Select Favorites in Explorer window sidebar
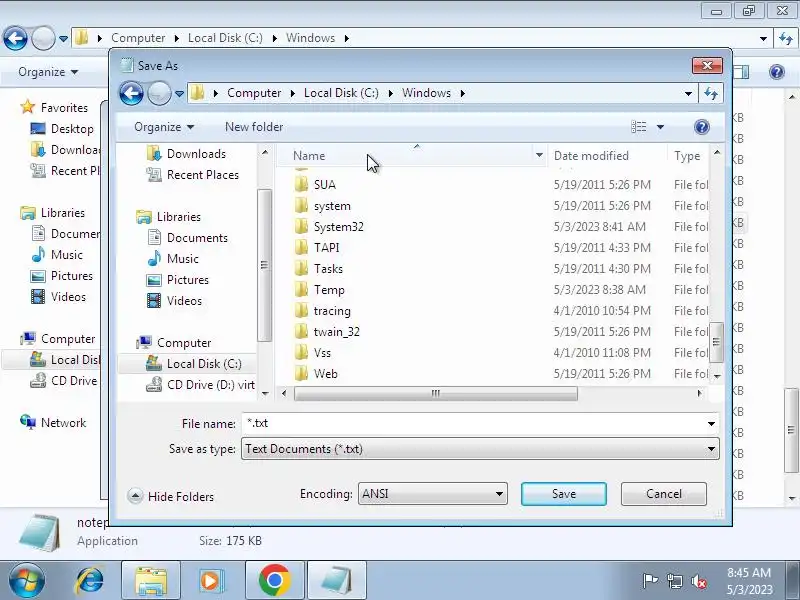Image resolution: width=800 pixels, height=600 pixels. click(54, 108)
